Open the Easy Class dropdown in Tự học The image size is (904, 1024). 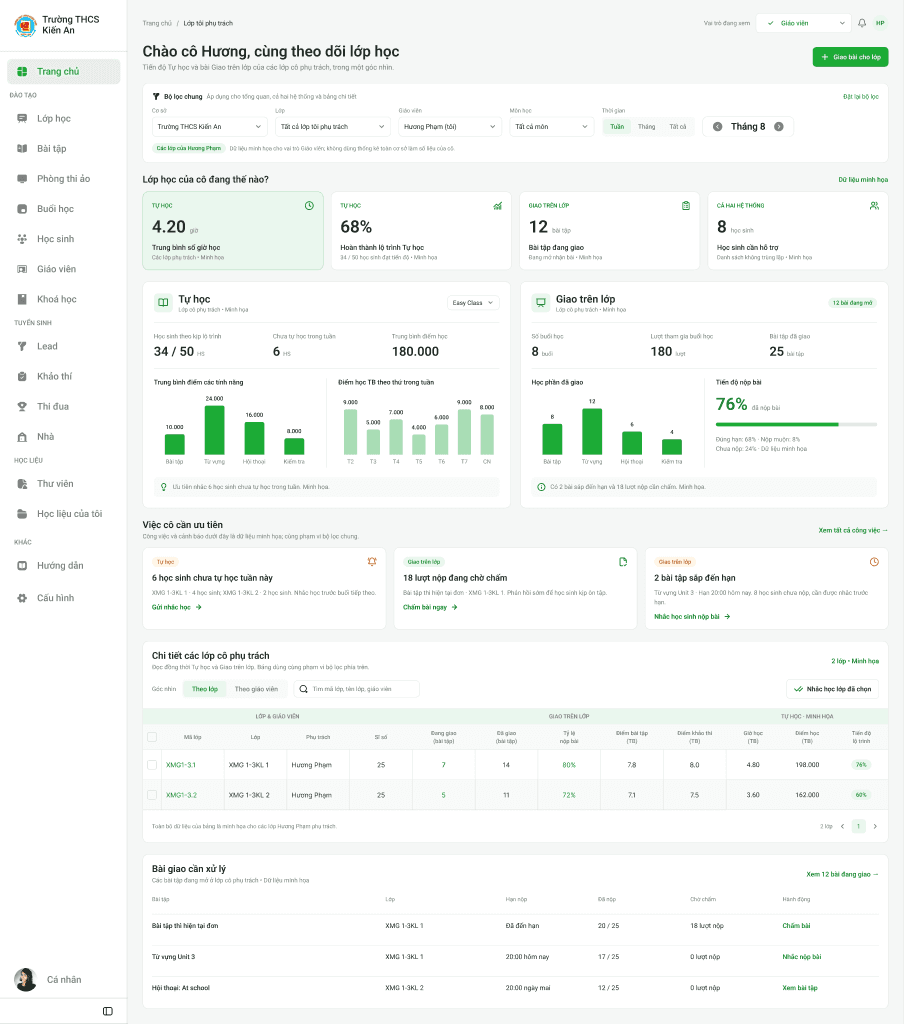coord(473,302)
